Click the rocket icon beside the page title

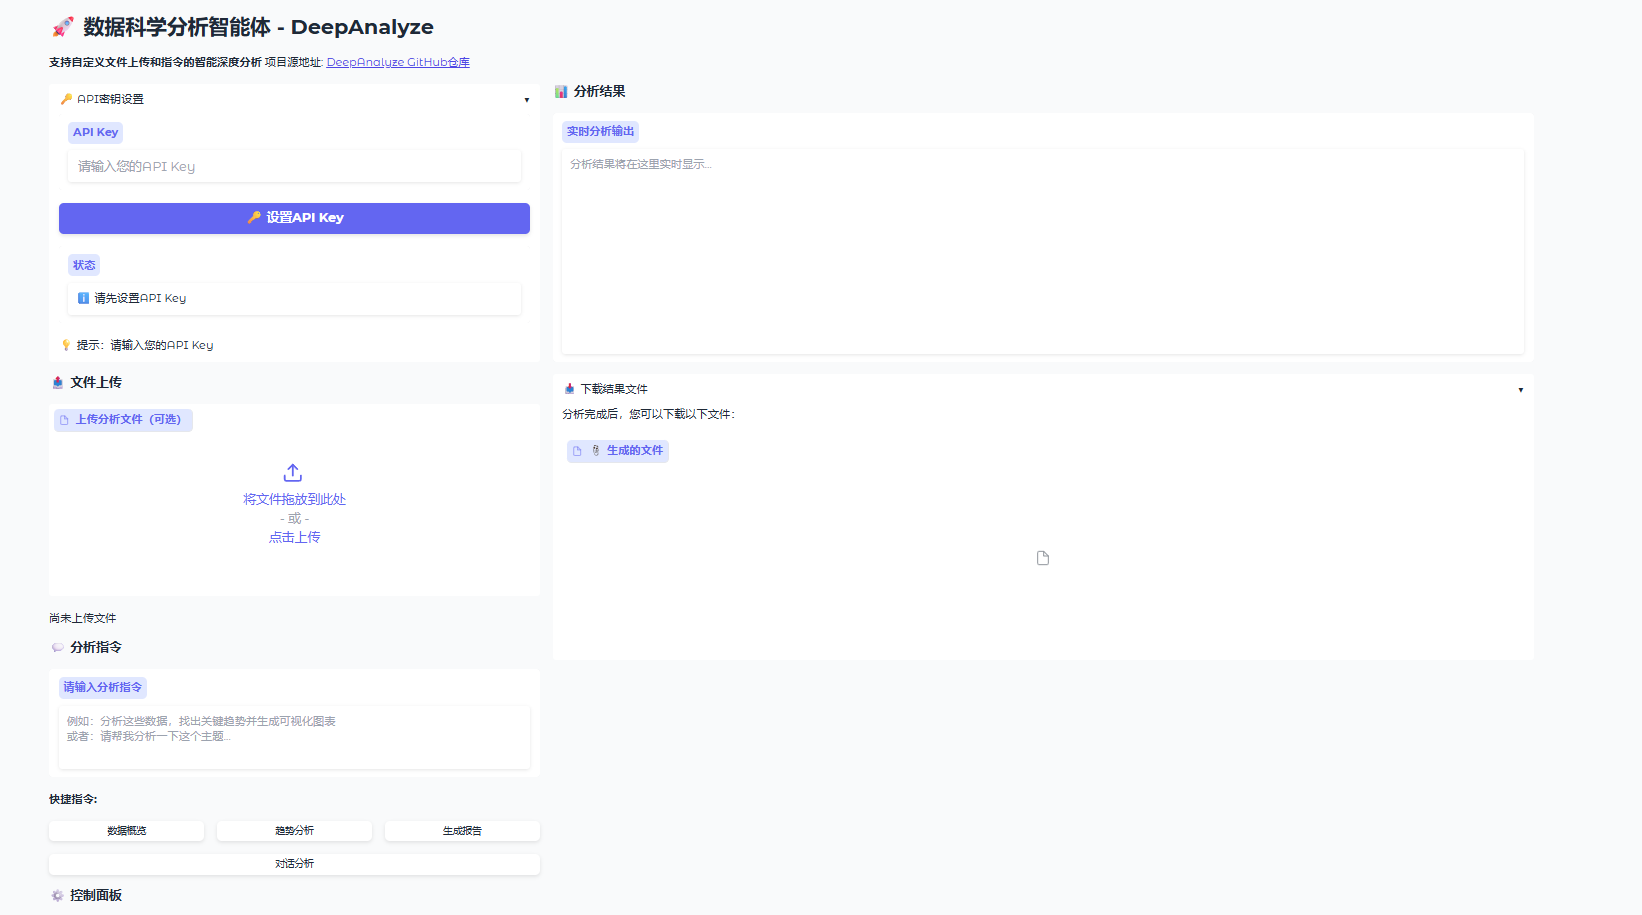(x=63, y=27)
